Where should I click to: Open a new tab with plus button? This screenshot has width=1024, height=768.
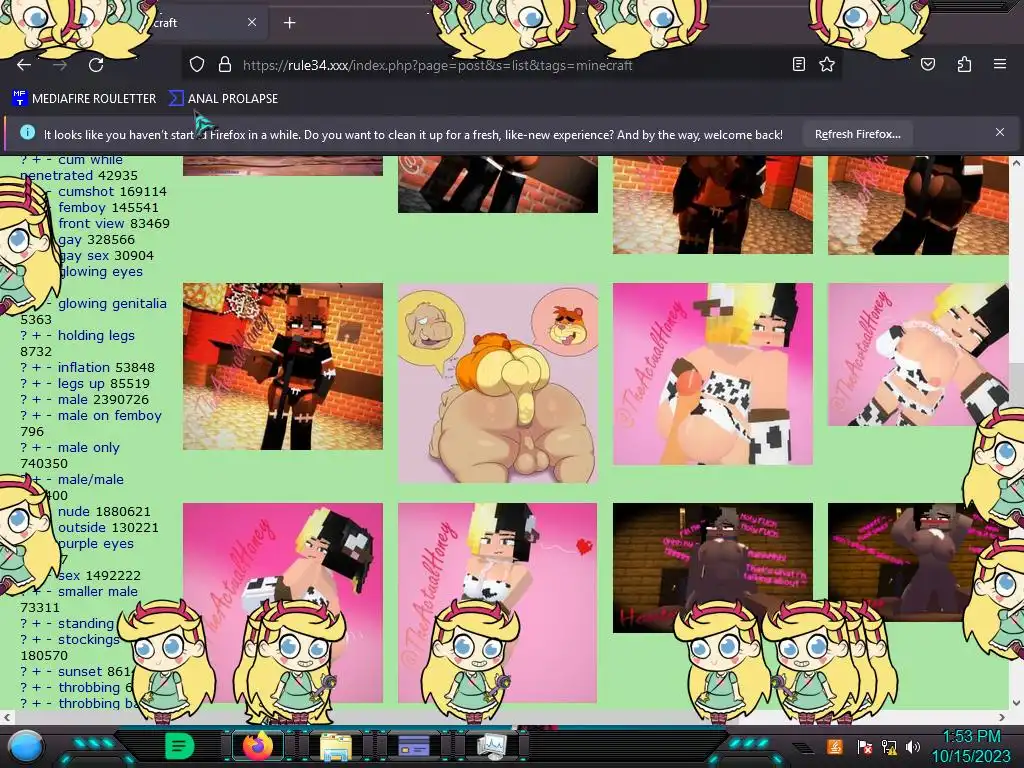289,23
